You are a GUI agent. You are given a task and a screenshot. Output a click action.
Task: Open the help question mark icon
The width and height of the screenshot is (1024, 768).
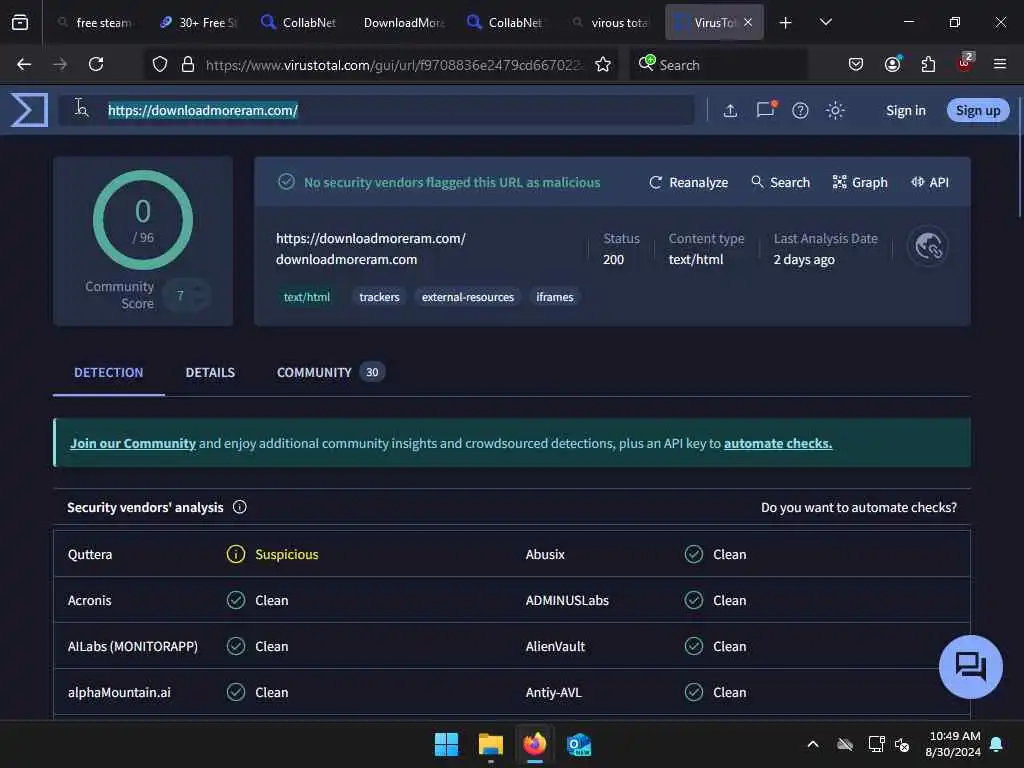[x=800, y=110]
